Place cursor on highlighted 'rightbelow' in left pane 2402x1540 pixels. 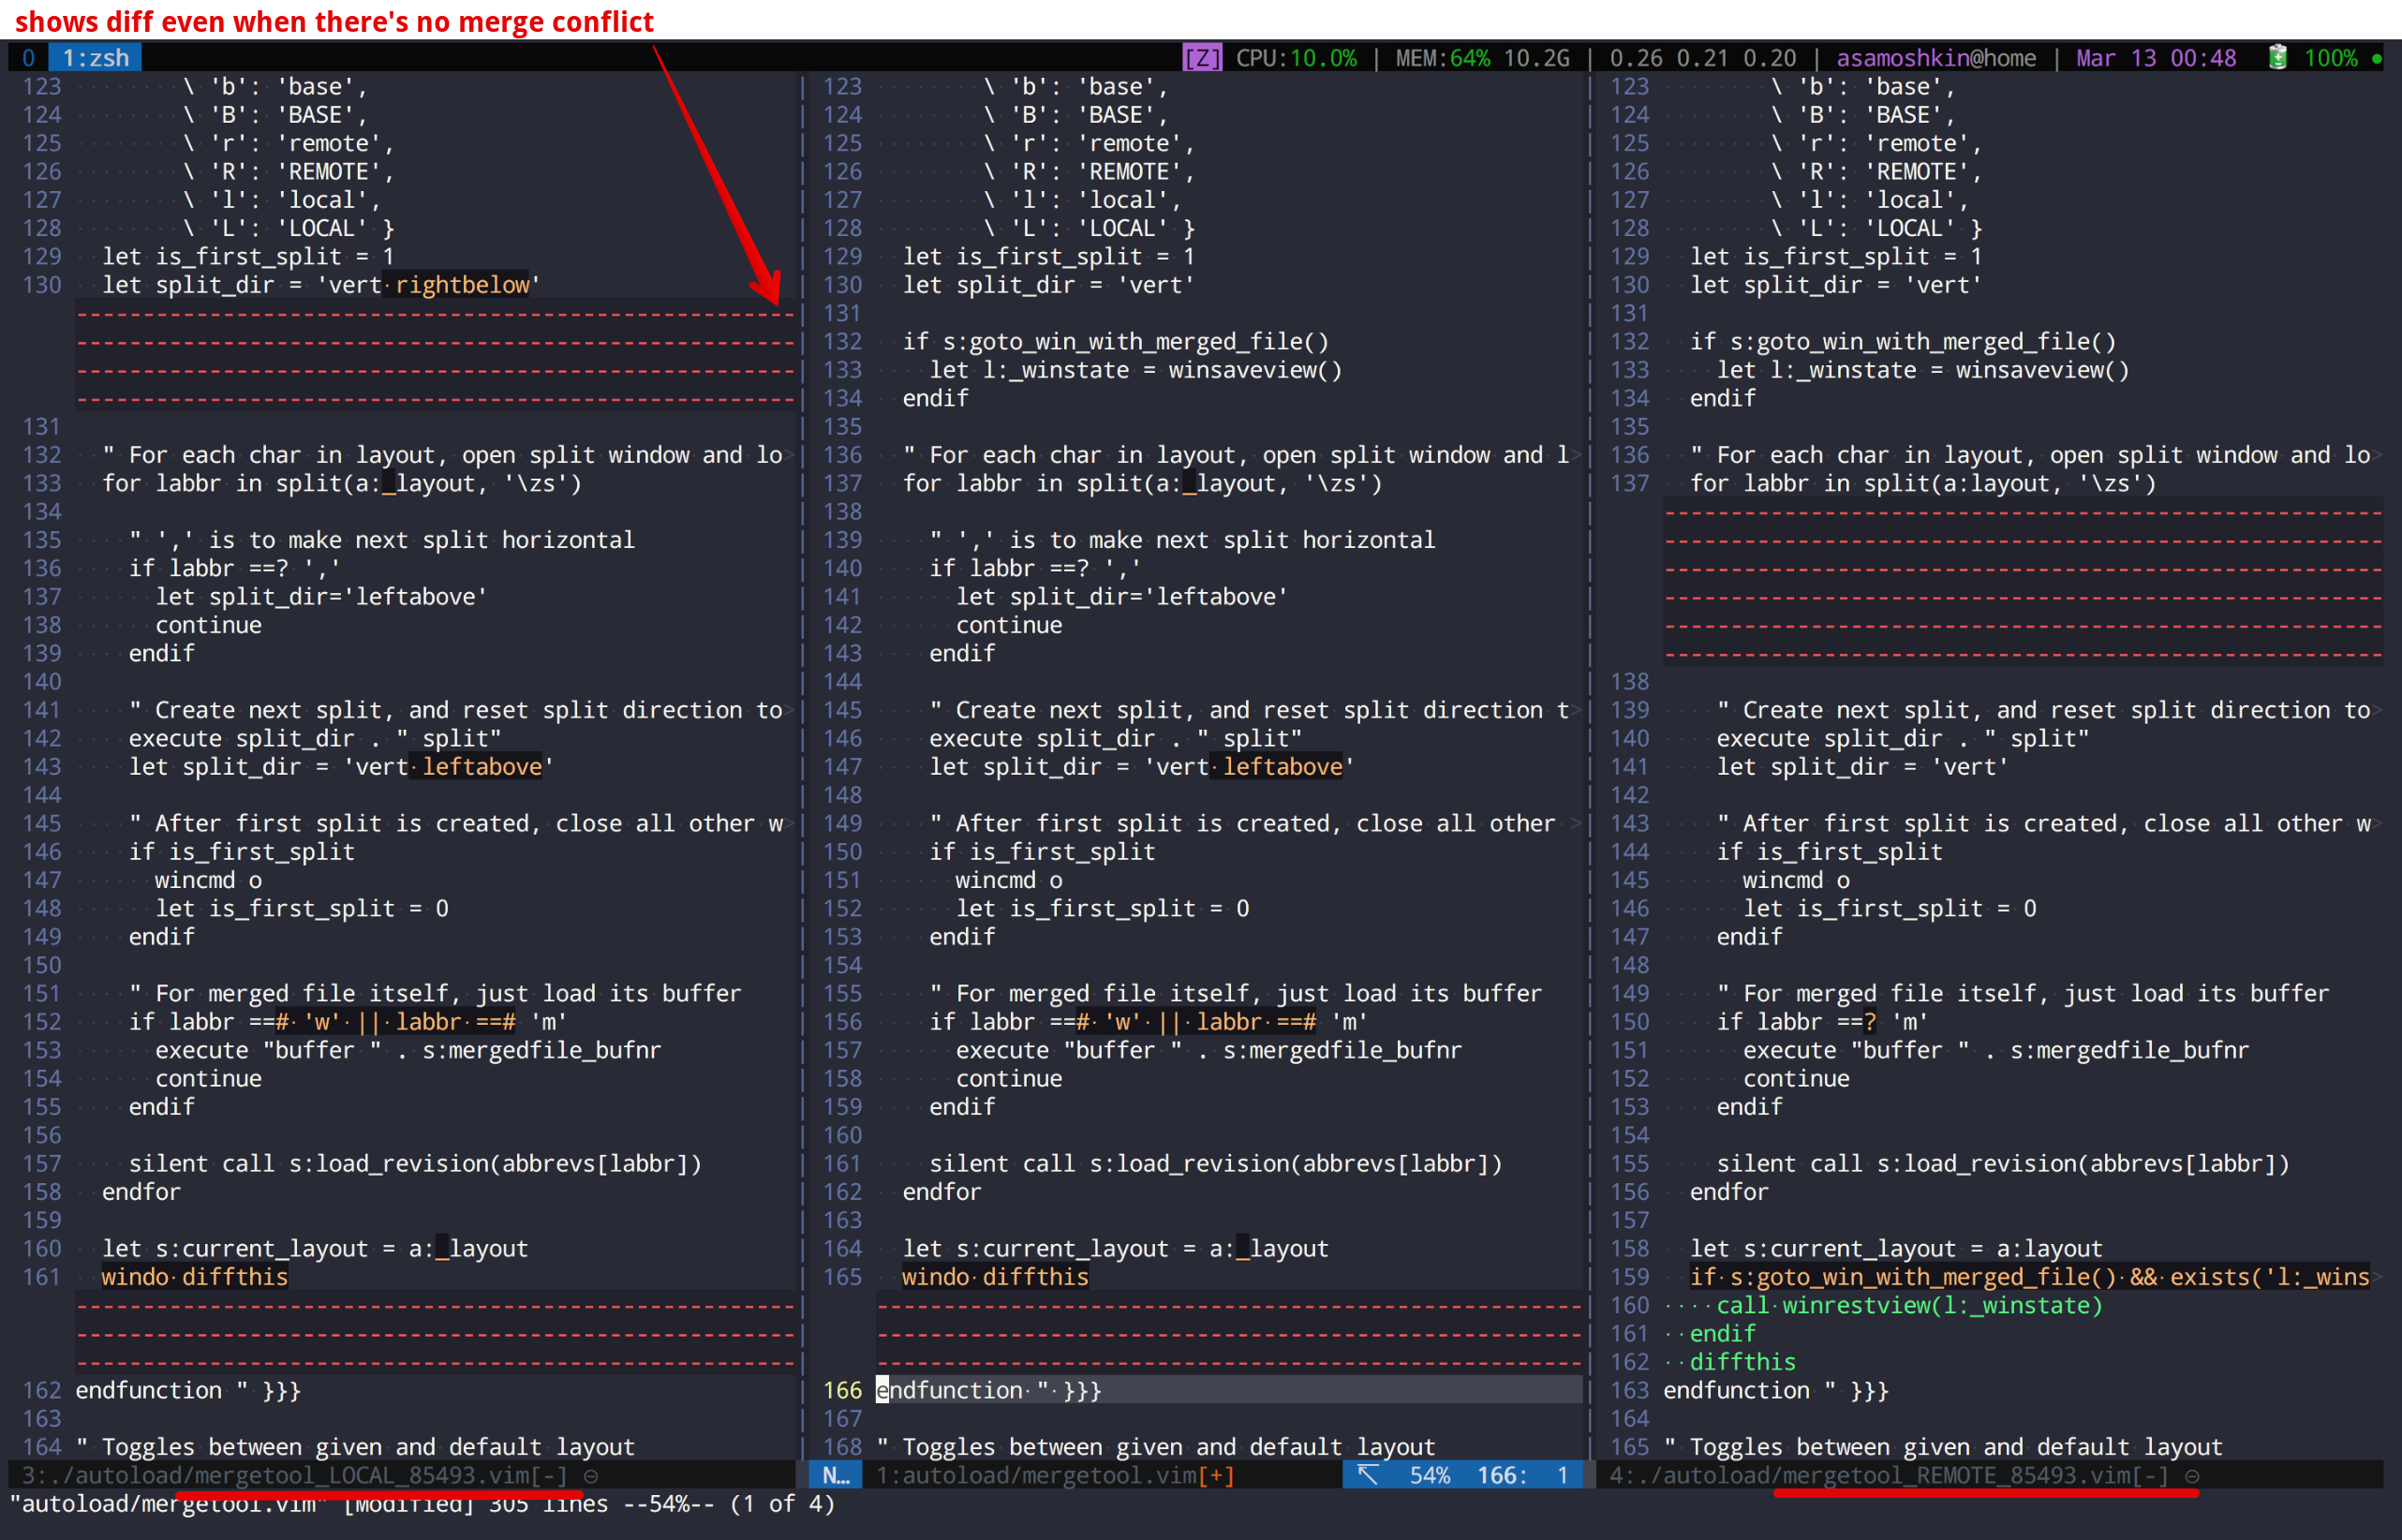462,285
